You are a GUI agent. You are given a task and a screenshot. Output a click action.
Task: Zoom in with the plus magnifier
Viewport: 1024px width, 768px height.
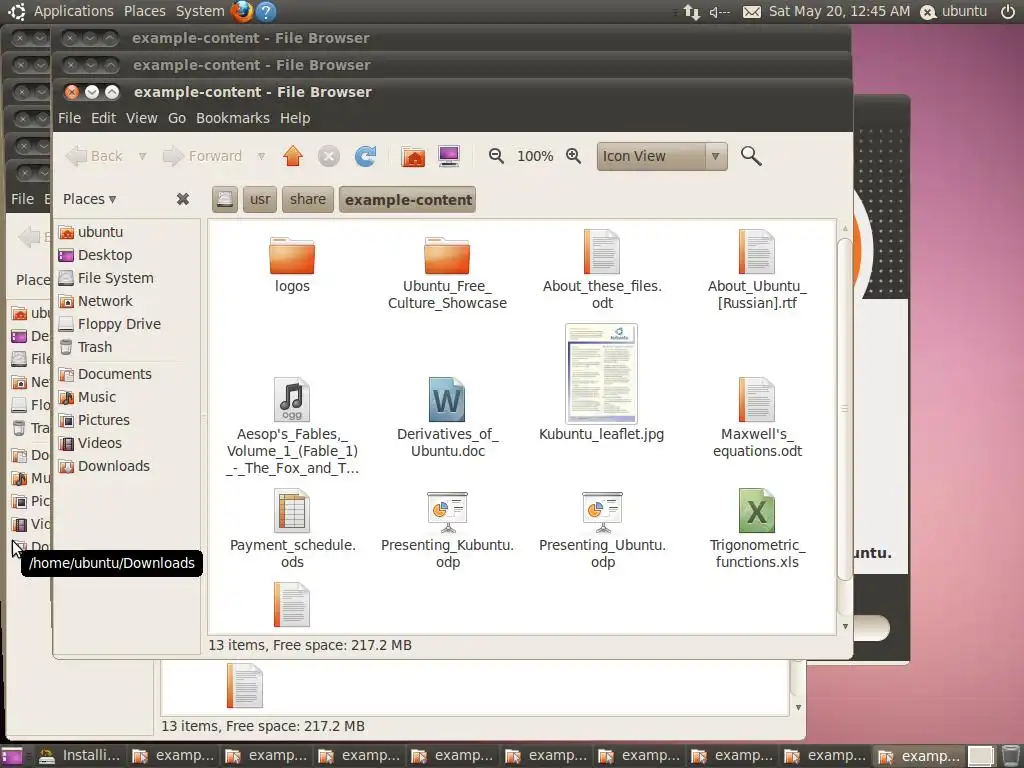573,156
